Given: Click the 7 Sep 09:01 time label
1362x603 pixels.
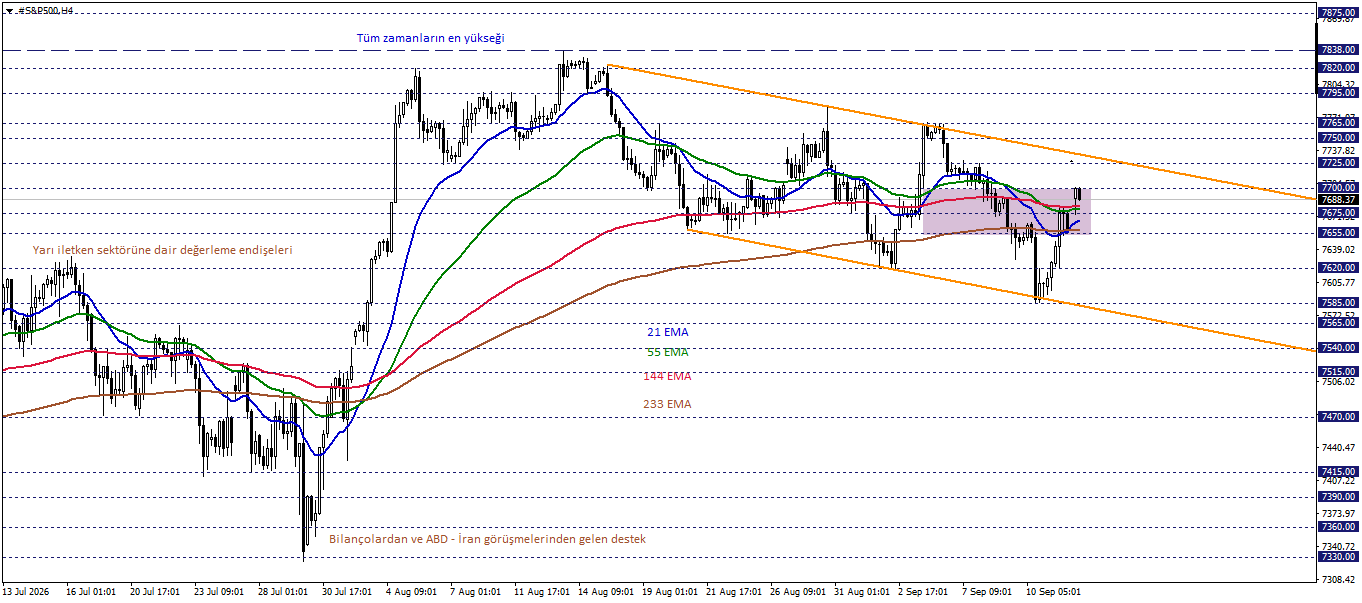Looking at the screenshot, I should coord(989,592).
